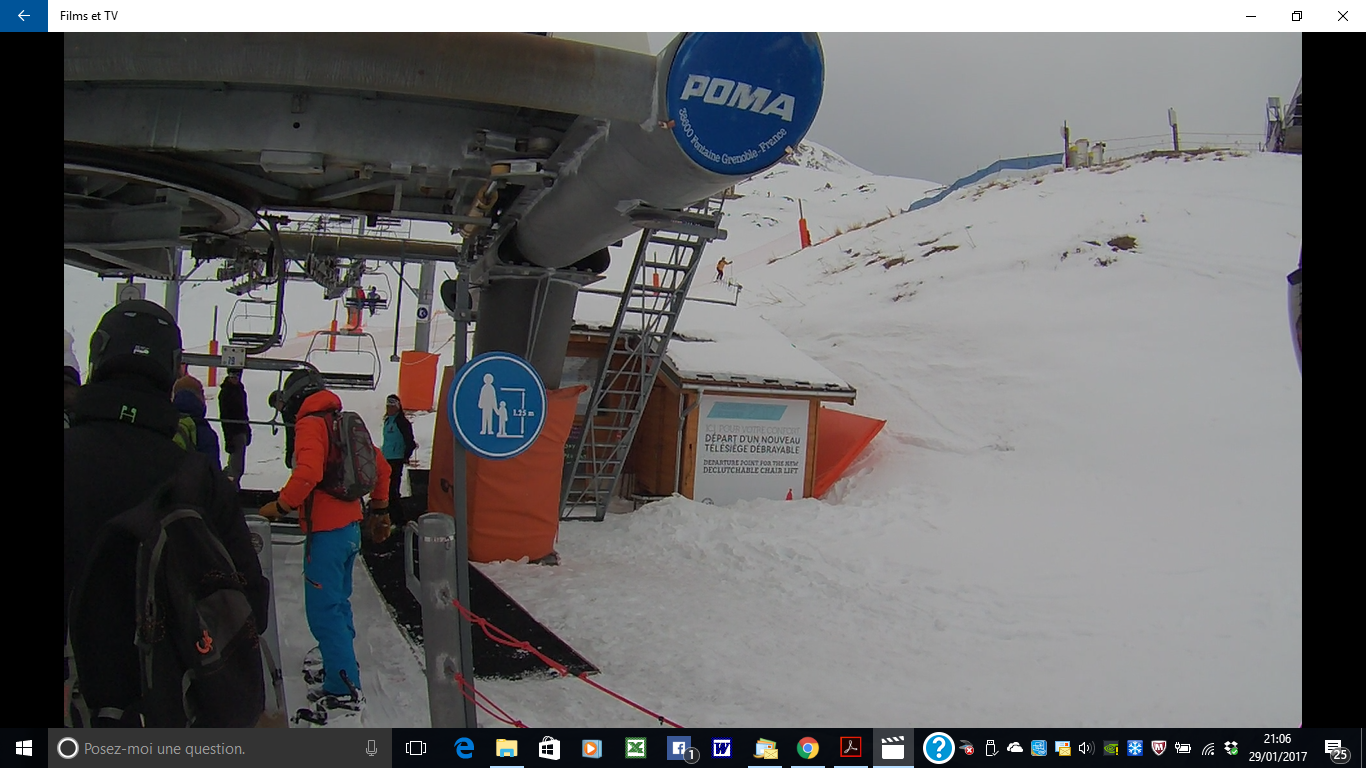Activate the Cortana microphone

click(372, 748)
